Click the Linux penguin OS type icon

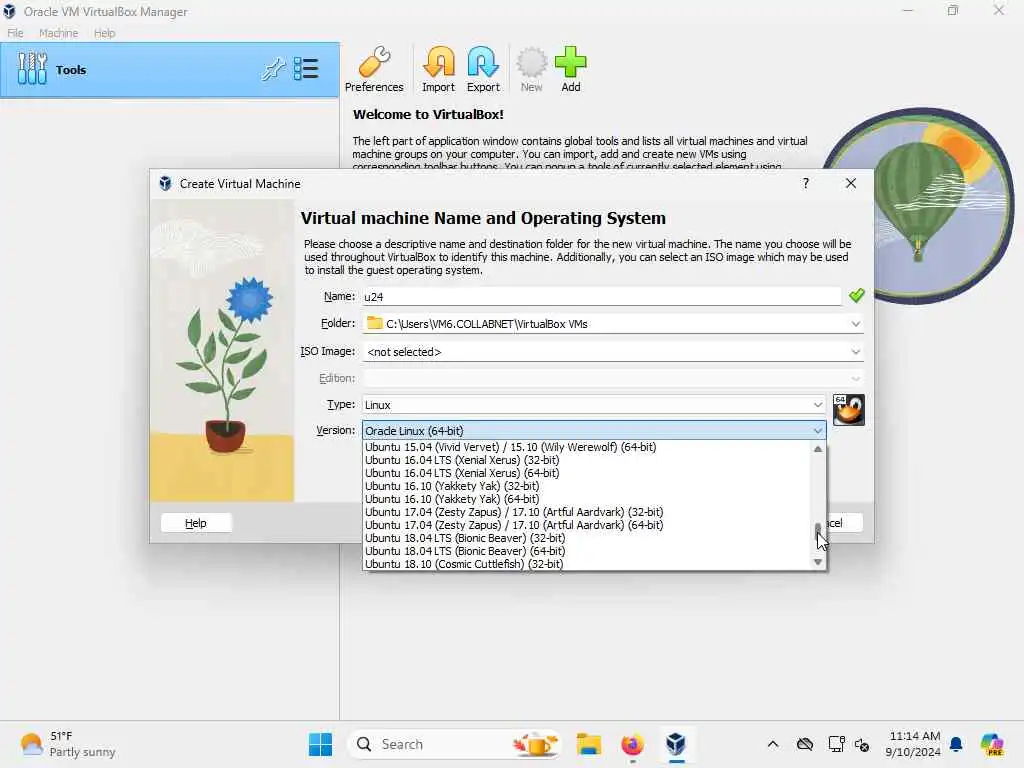[x=848, y=410]
